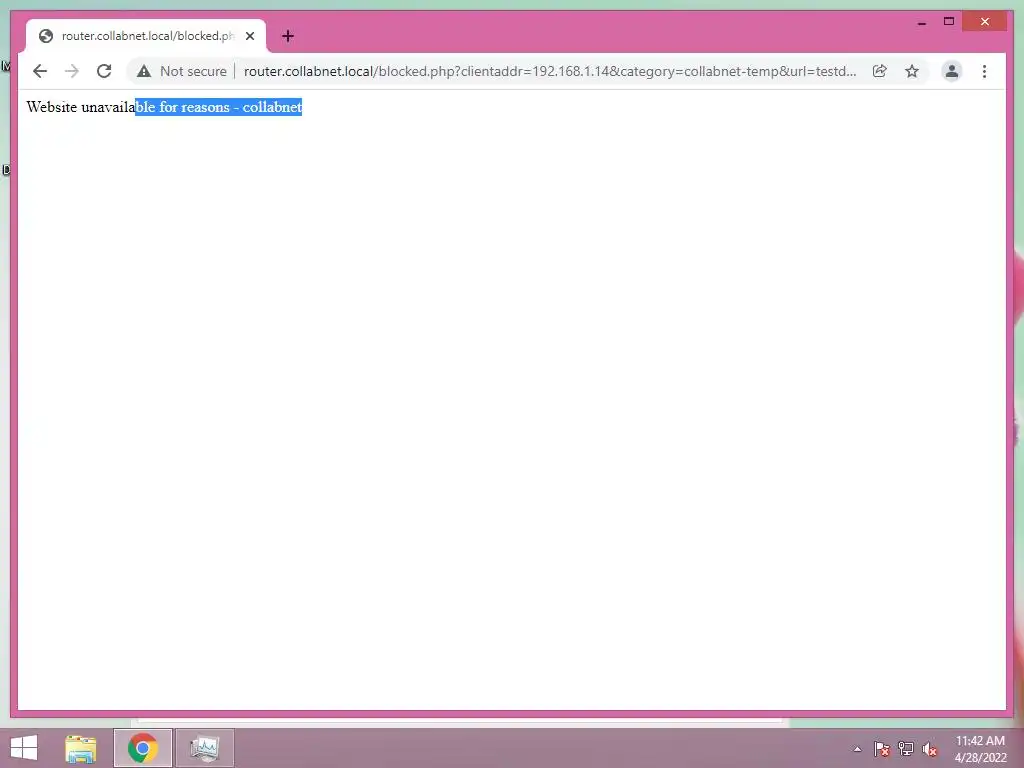Open a new tab
The image size is (1024, 768).
click(x=288, y=36)
